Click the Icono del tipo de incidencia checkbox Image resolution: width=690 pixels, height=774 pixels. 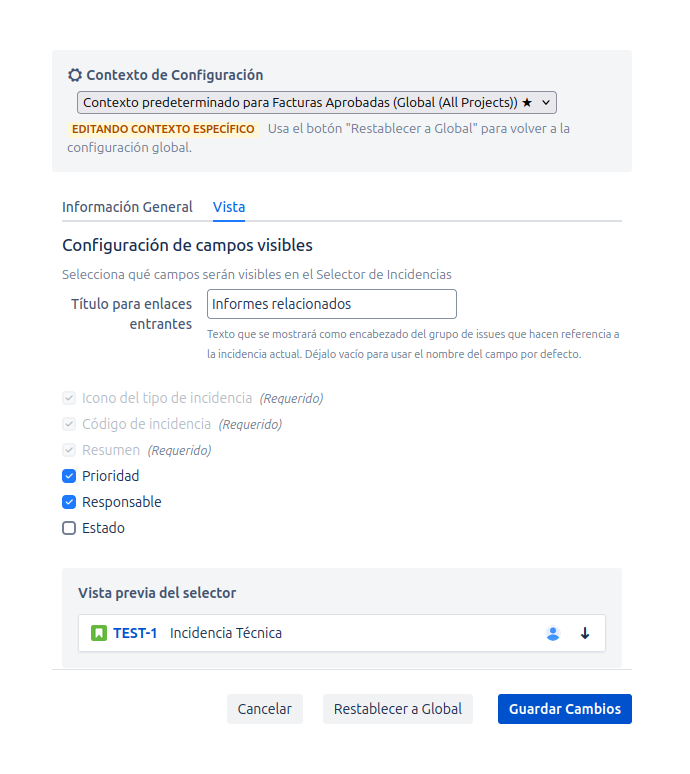click(69, 398)
